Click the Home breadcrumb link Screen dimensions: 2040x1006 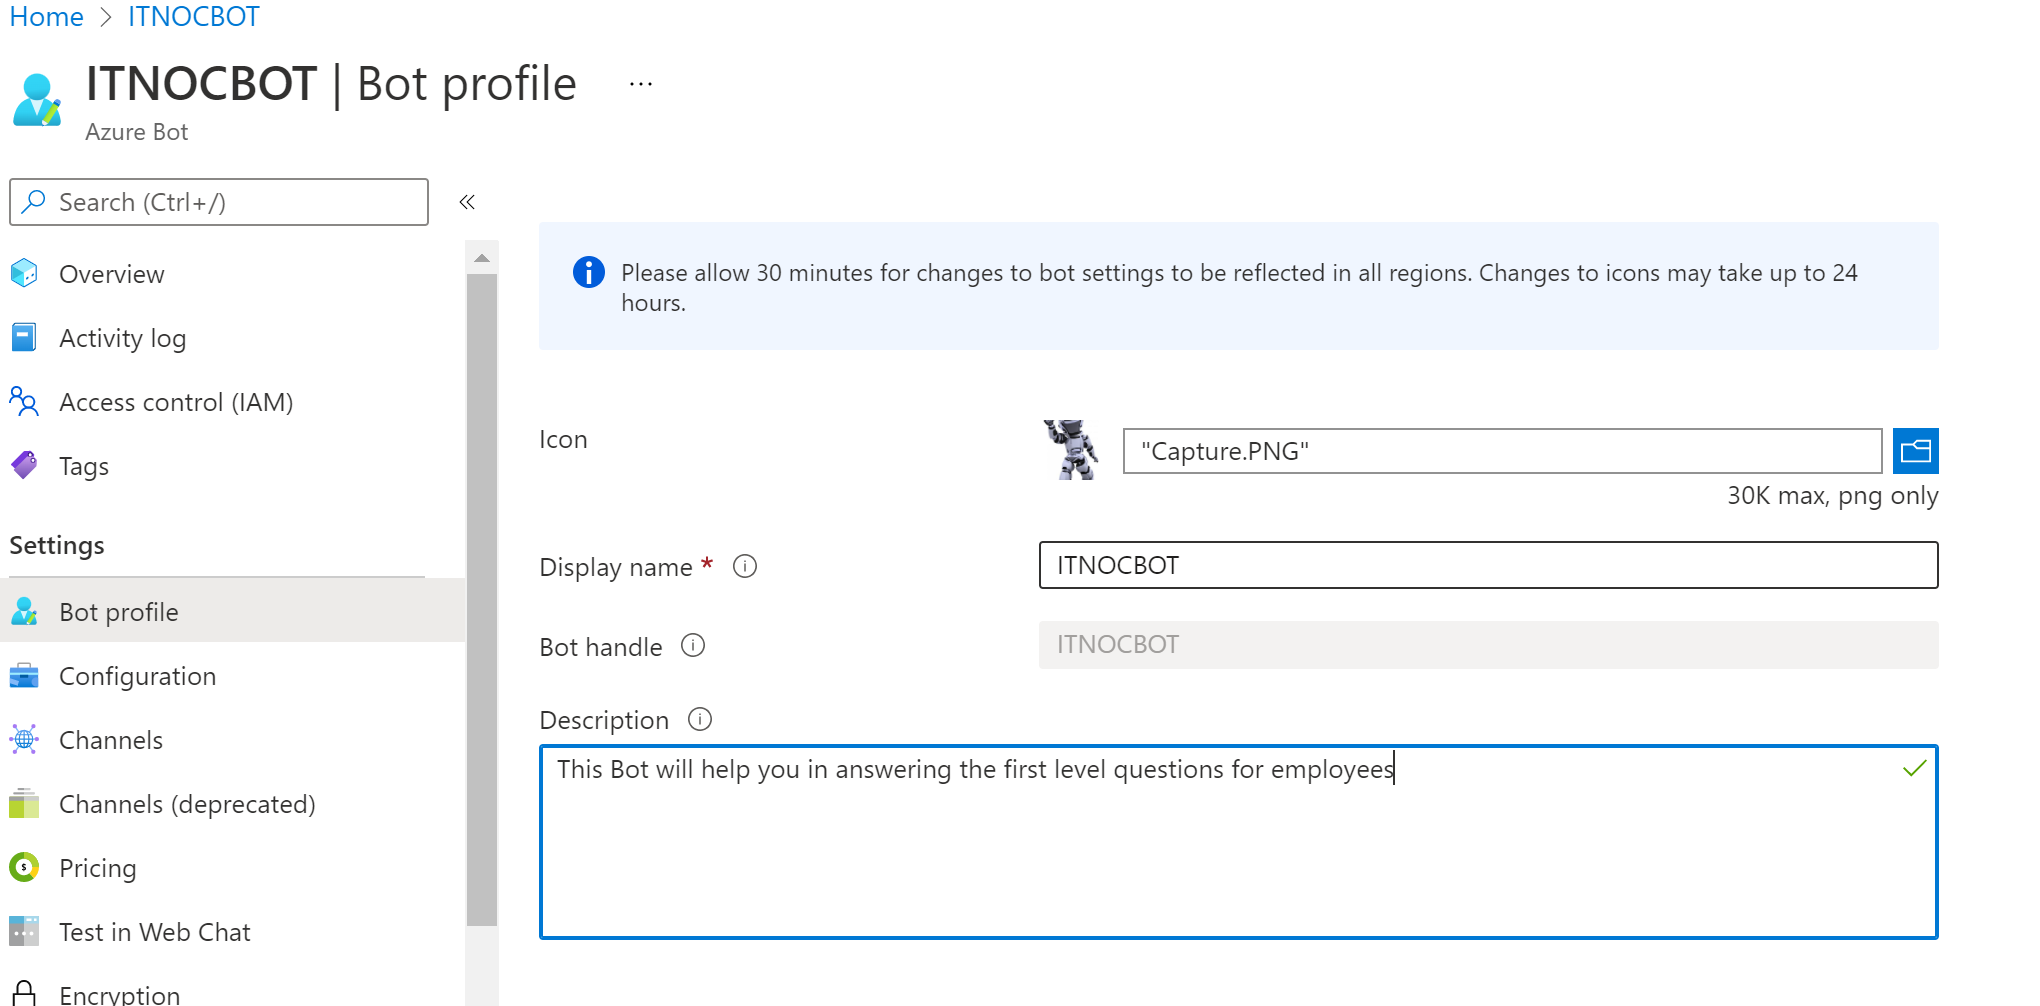click(46, 17)
